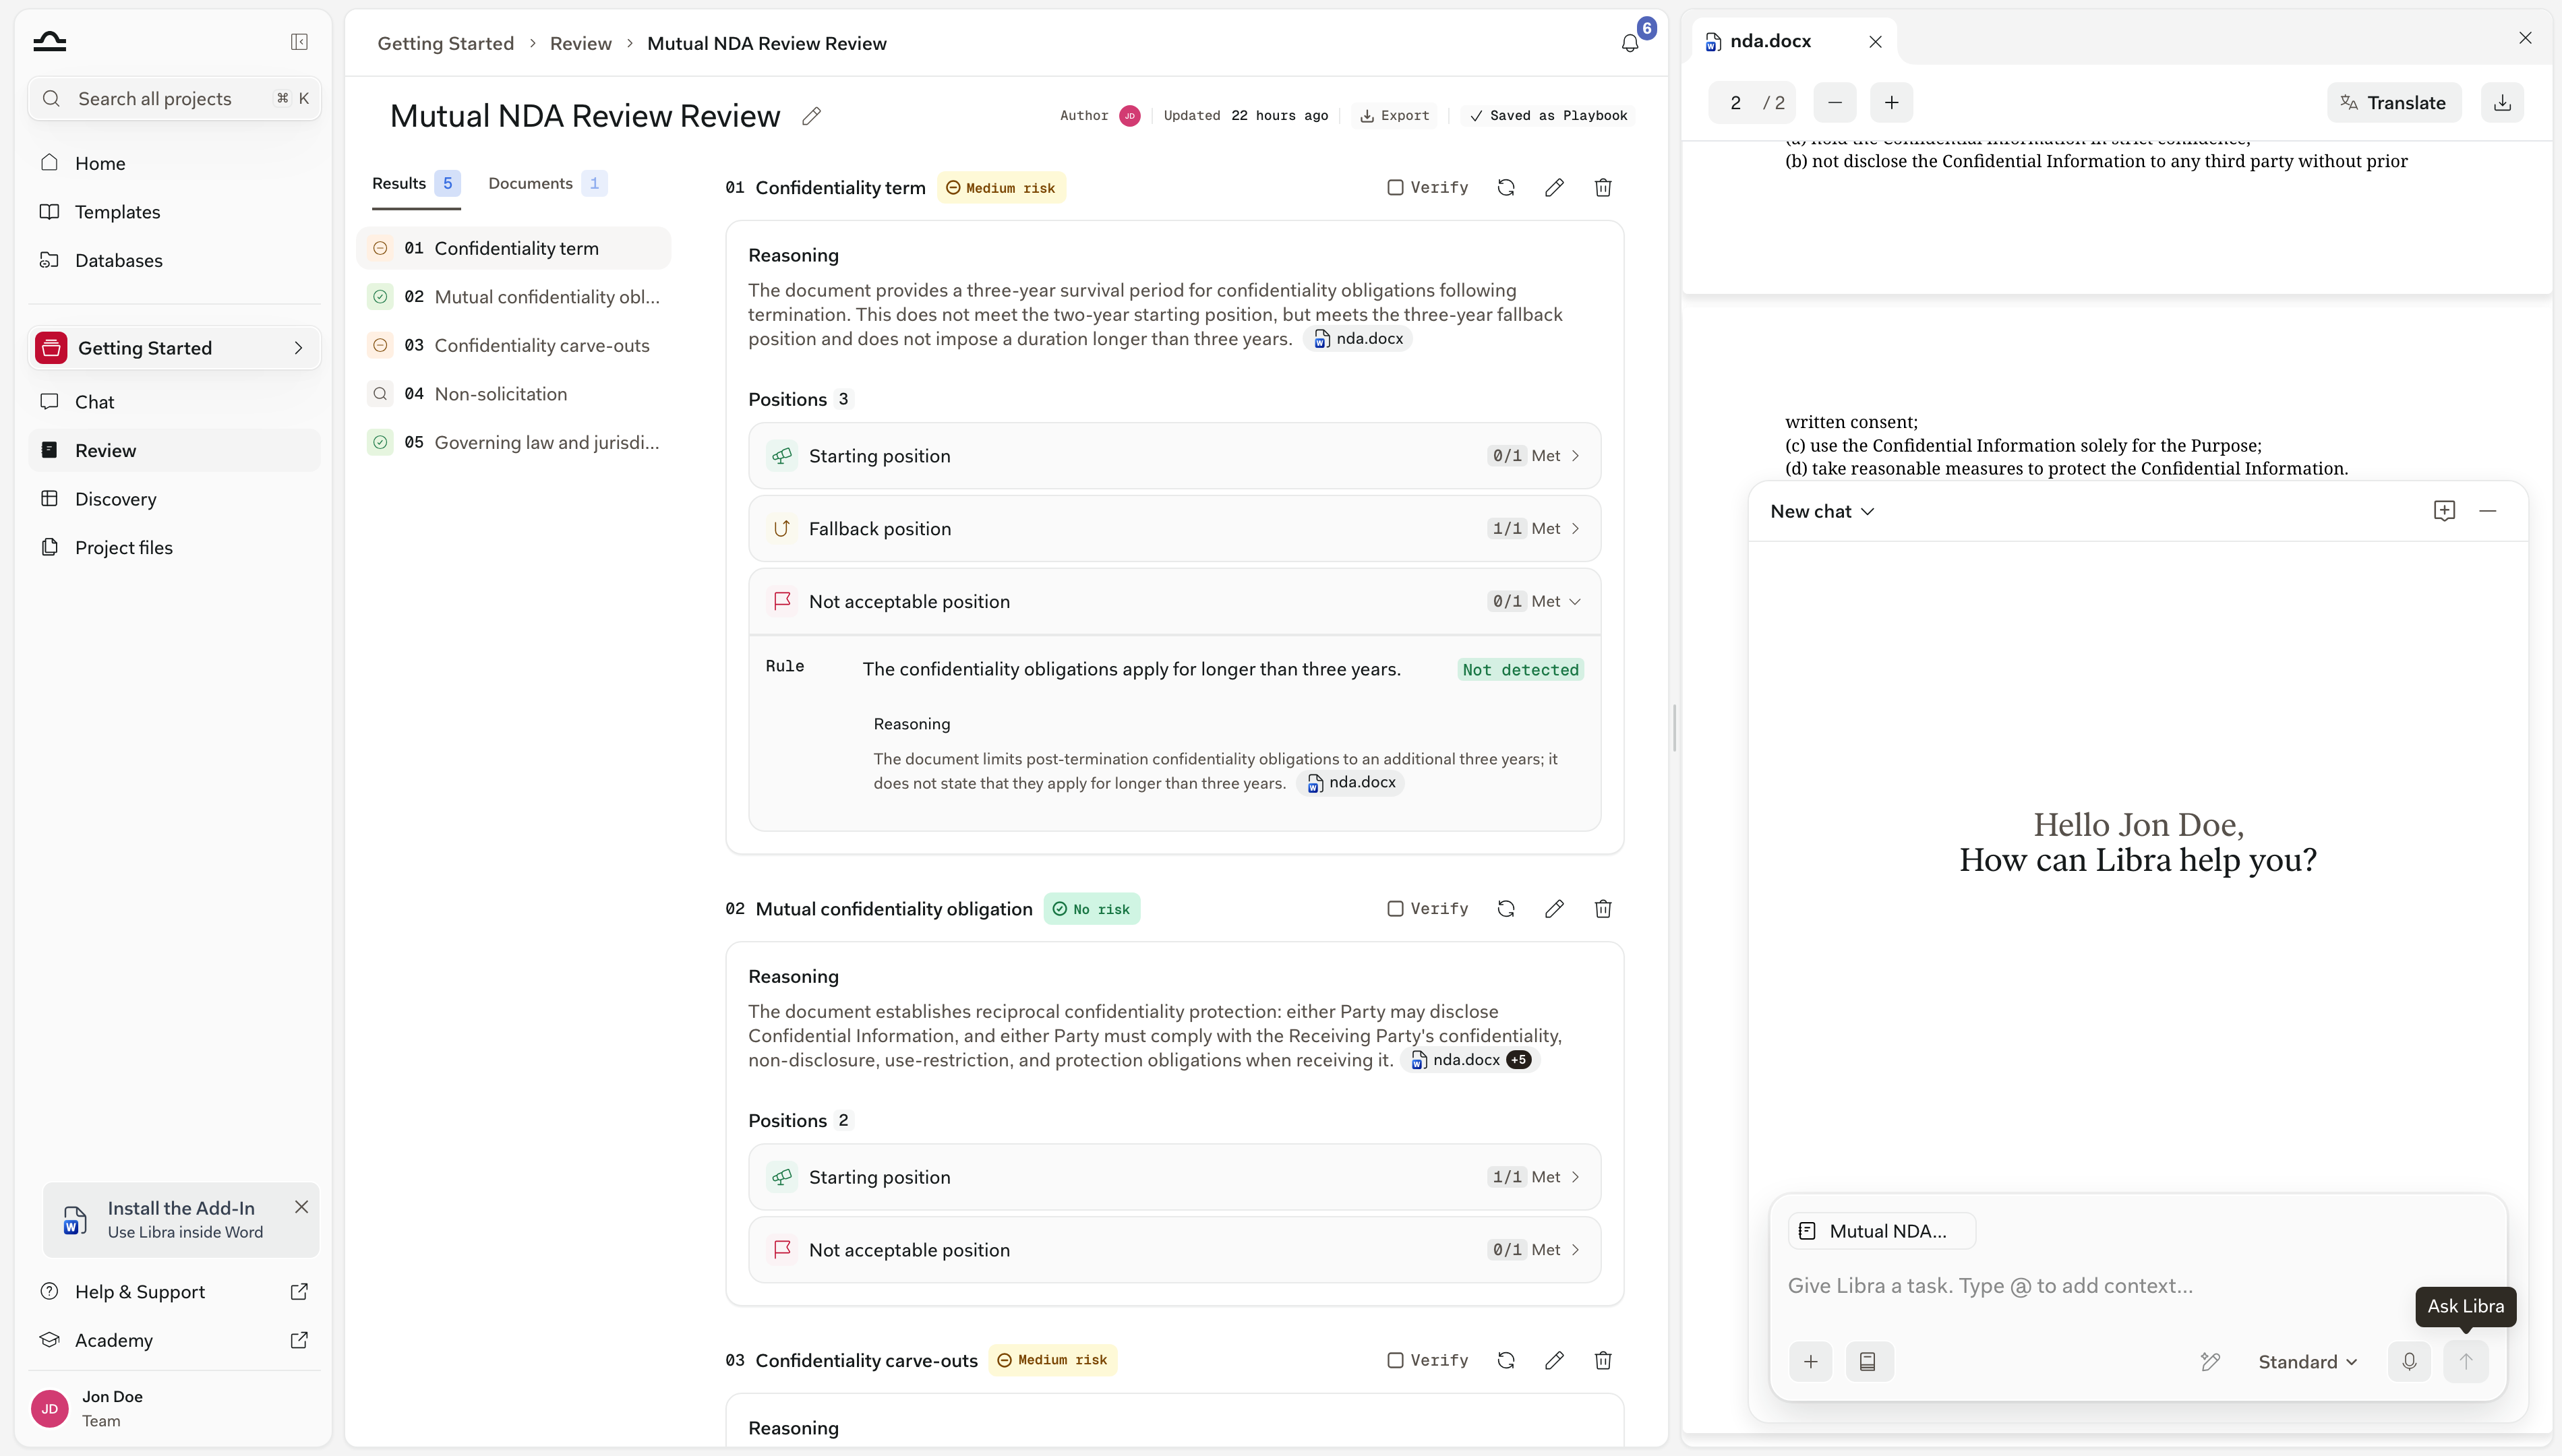Regenerate Mutual confidentiality obligation result

[1506, 909]
